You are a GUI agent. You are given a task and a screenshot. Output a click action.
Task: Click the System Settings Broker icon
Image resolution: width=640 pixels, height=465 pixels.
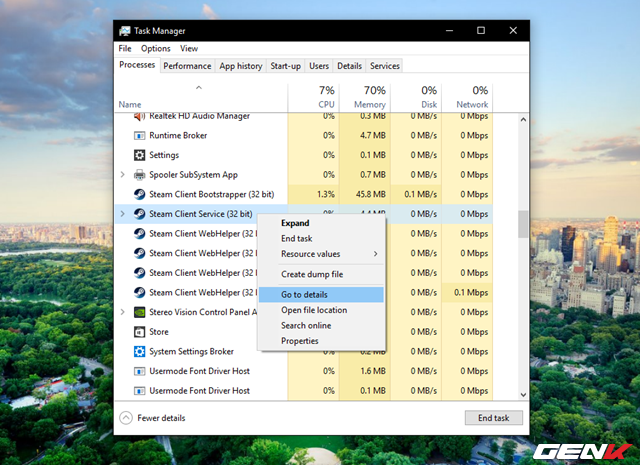140,352
